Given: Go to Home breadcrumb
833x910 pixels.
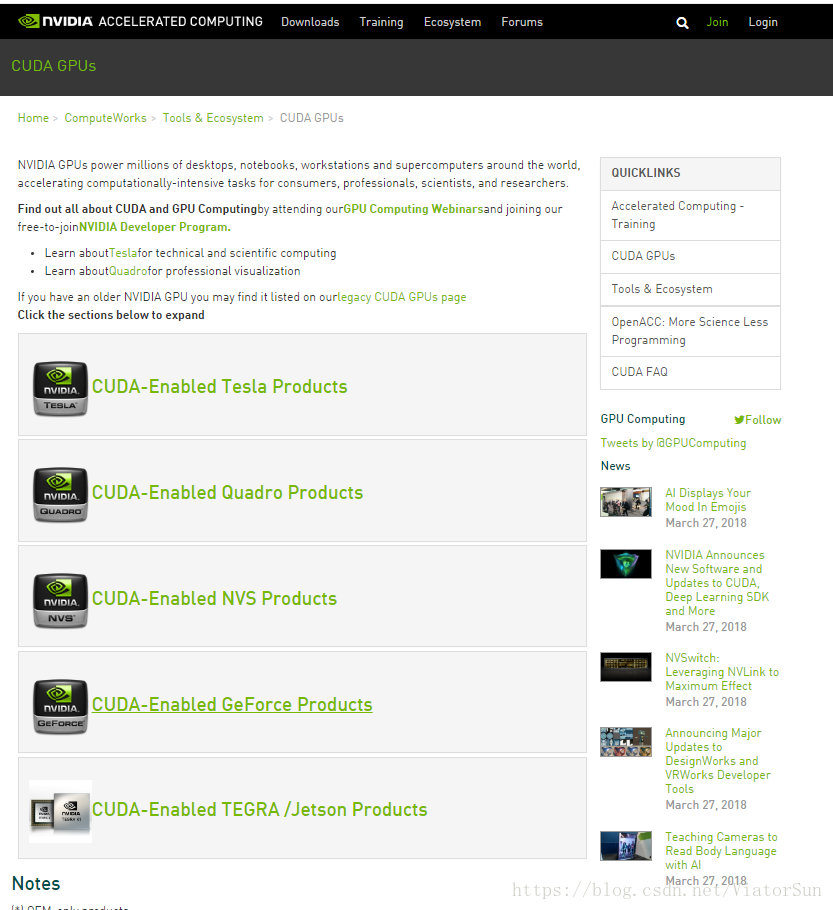Looking at the screenshot, I should tap(33, 118).
